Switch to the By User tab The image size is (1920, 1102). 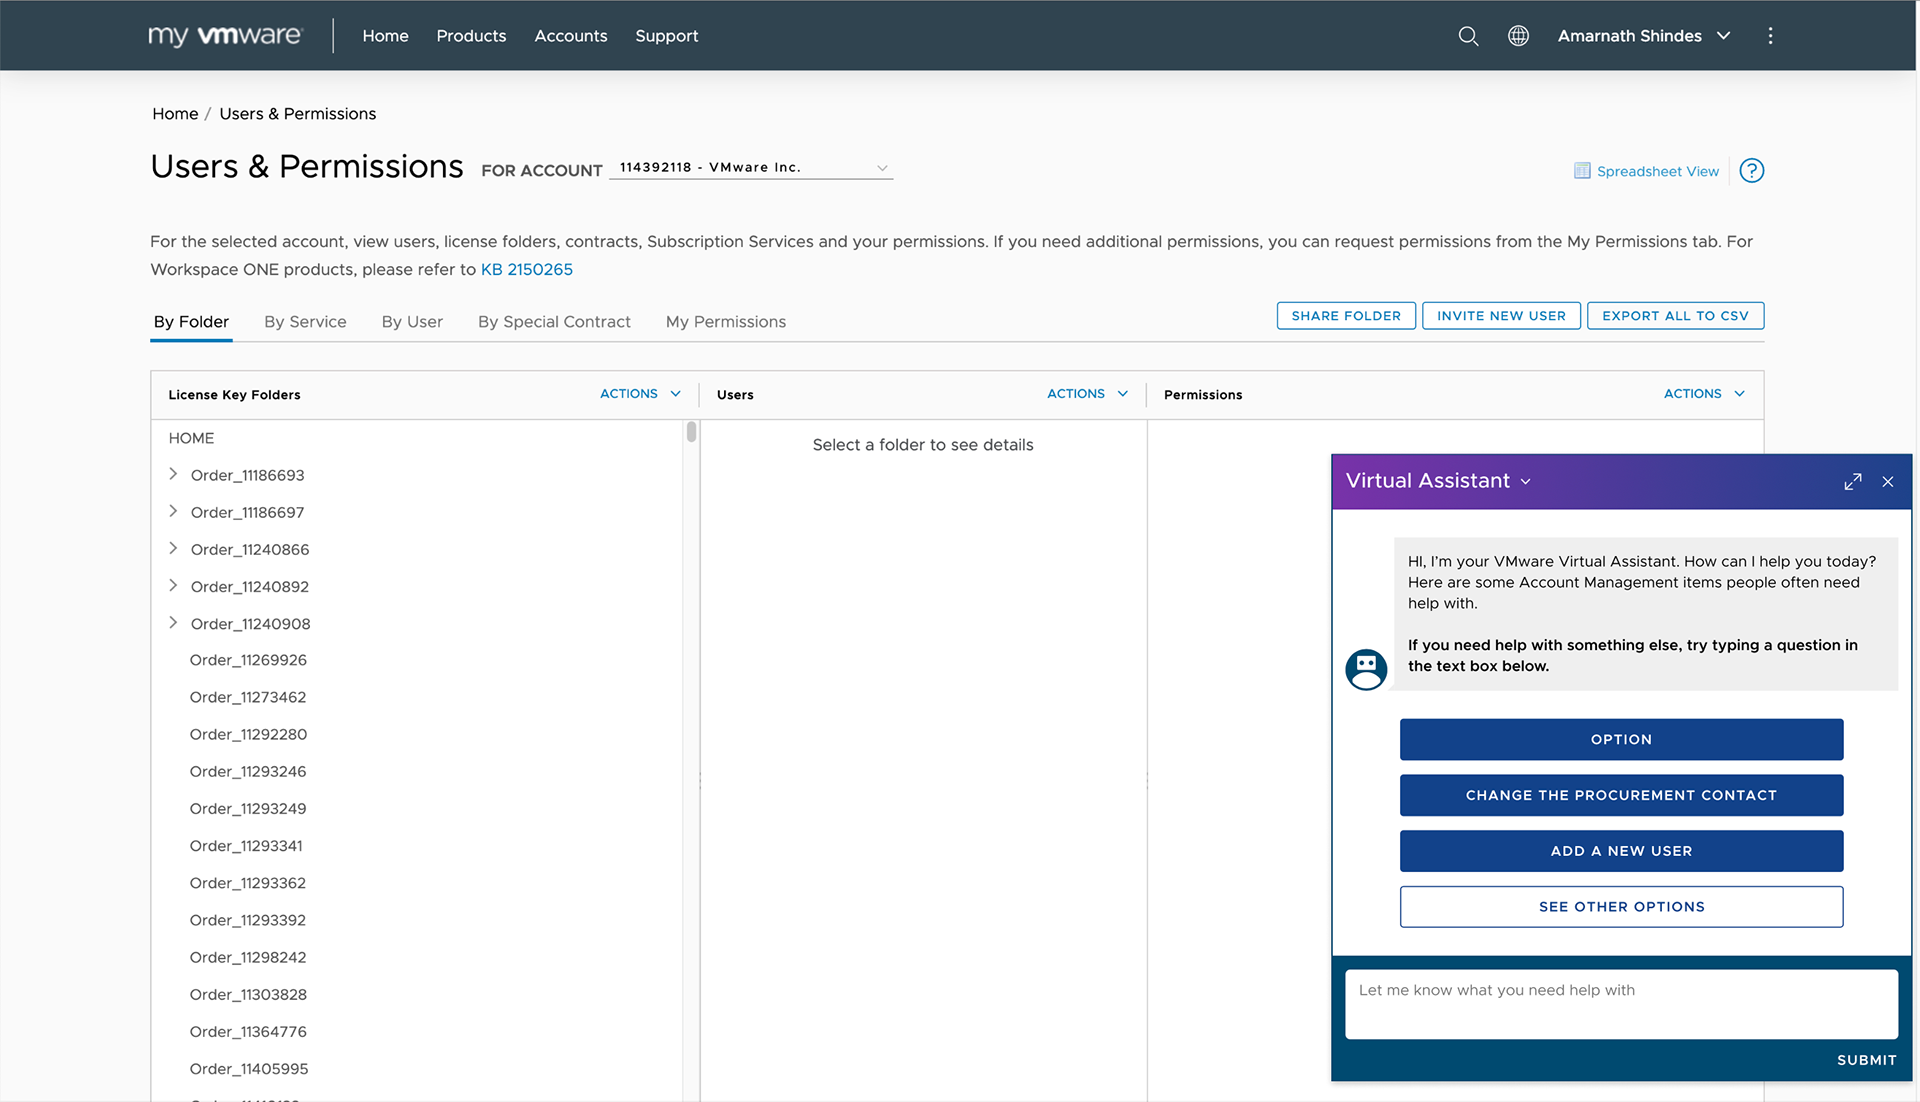point(412,322)
